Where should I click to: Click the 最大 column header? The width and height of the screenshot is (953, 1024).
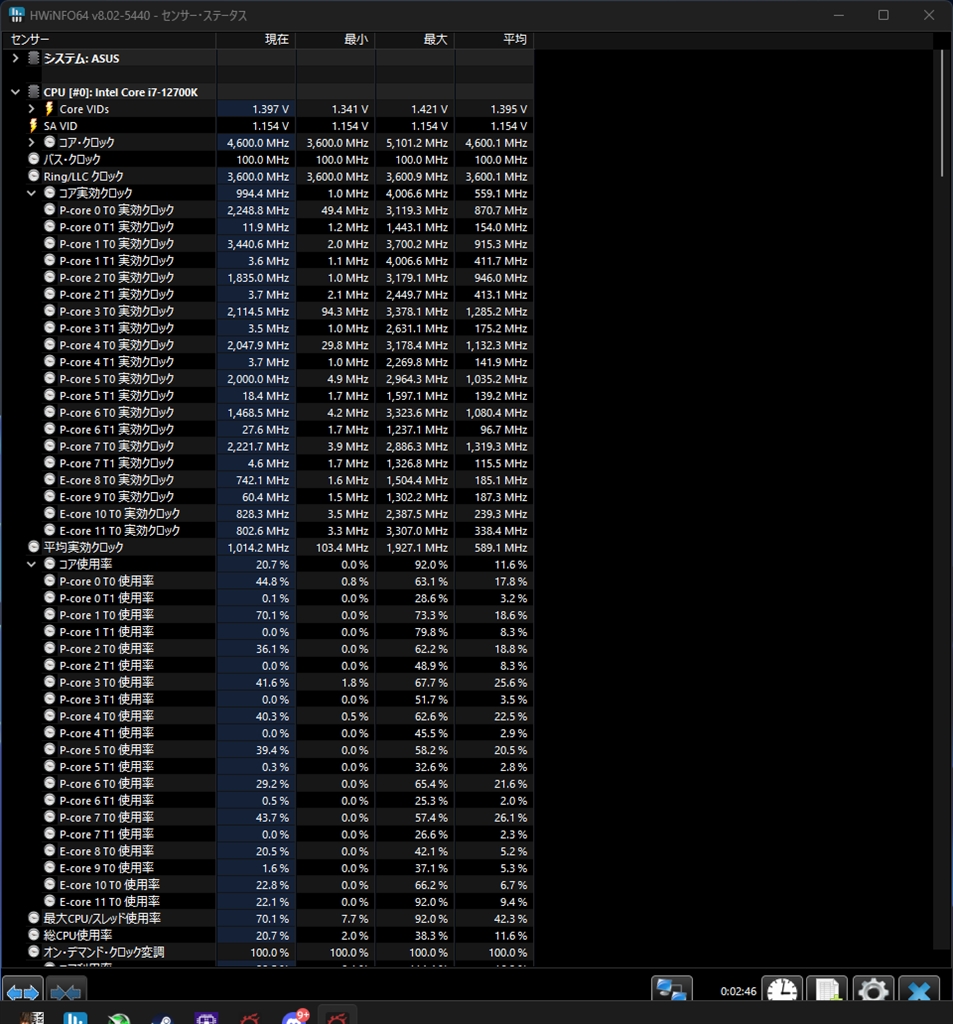tap(415, 39)
